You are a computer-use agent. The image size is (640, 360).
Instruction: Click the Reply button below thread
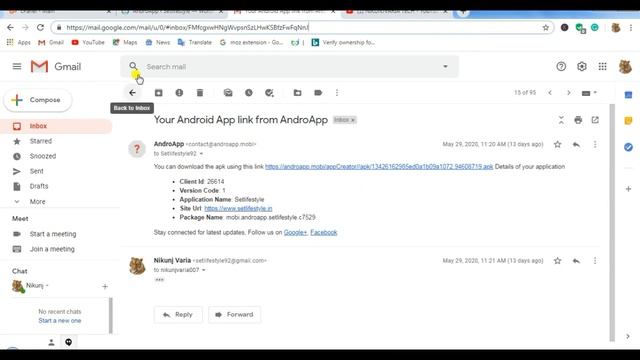178,315
